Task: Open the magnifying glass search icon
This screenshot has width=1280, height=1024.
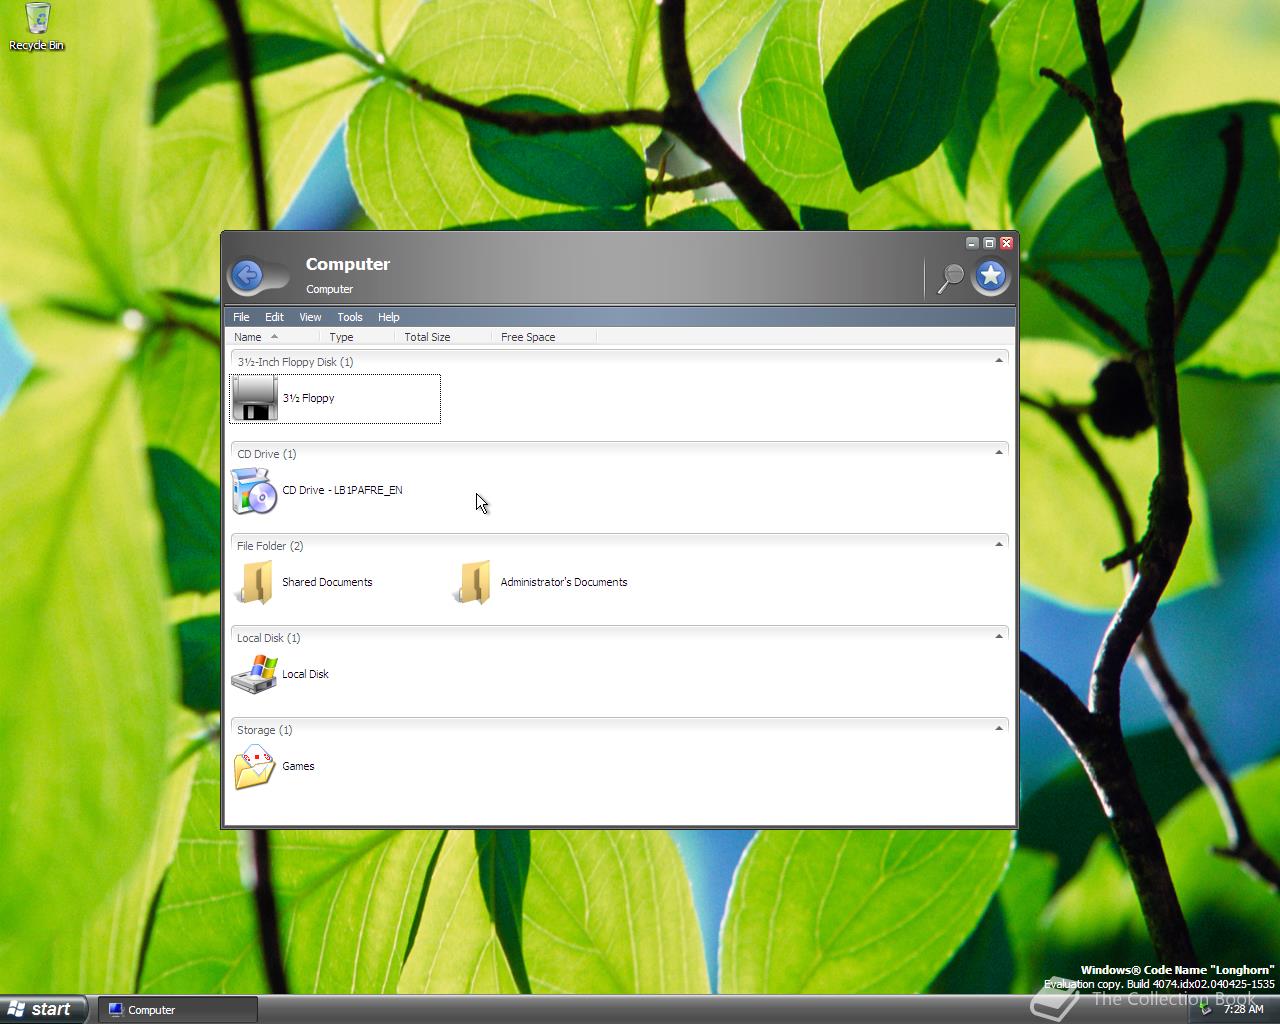Action: (x=949, y=278)
